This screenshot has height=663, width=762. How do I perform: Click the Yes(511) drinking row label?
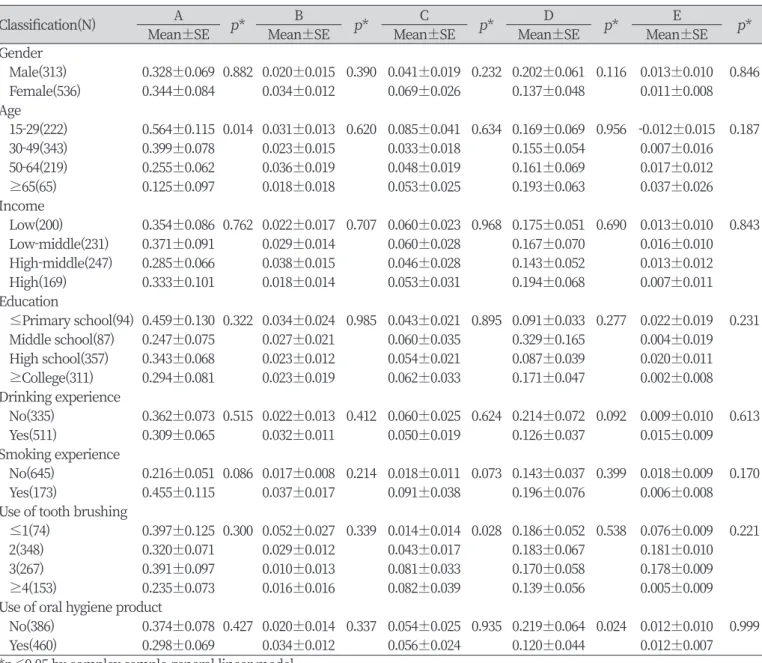click(33, 435)
